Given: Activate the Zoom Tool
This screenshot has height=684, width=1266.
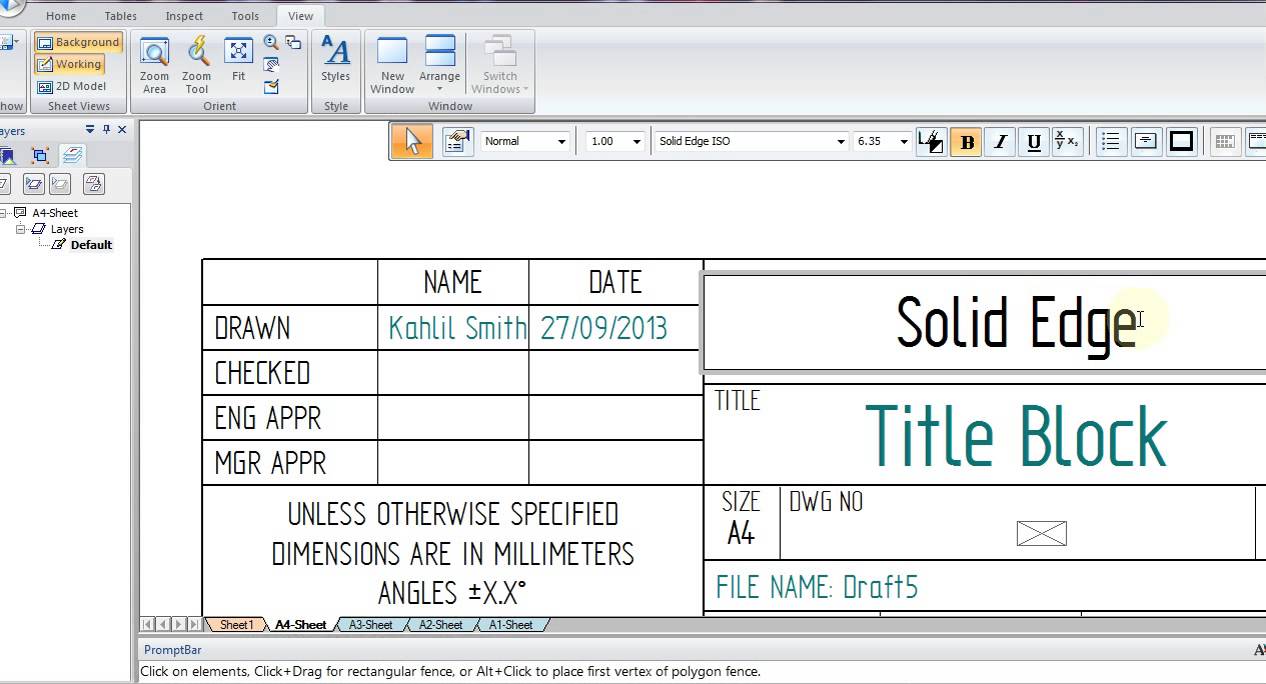Looking at the screenshot, I should pos(197,66).
